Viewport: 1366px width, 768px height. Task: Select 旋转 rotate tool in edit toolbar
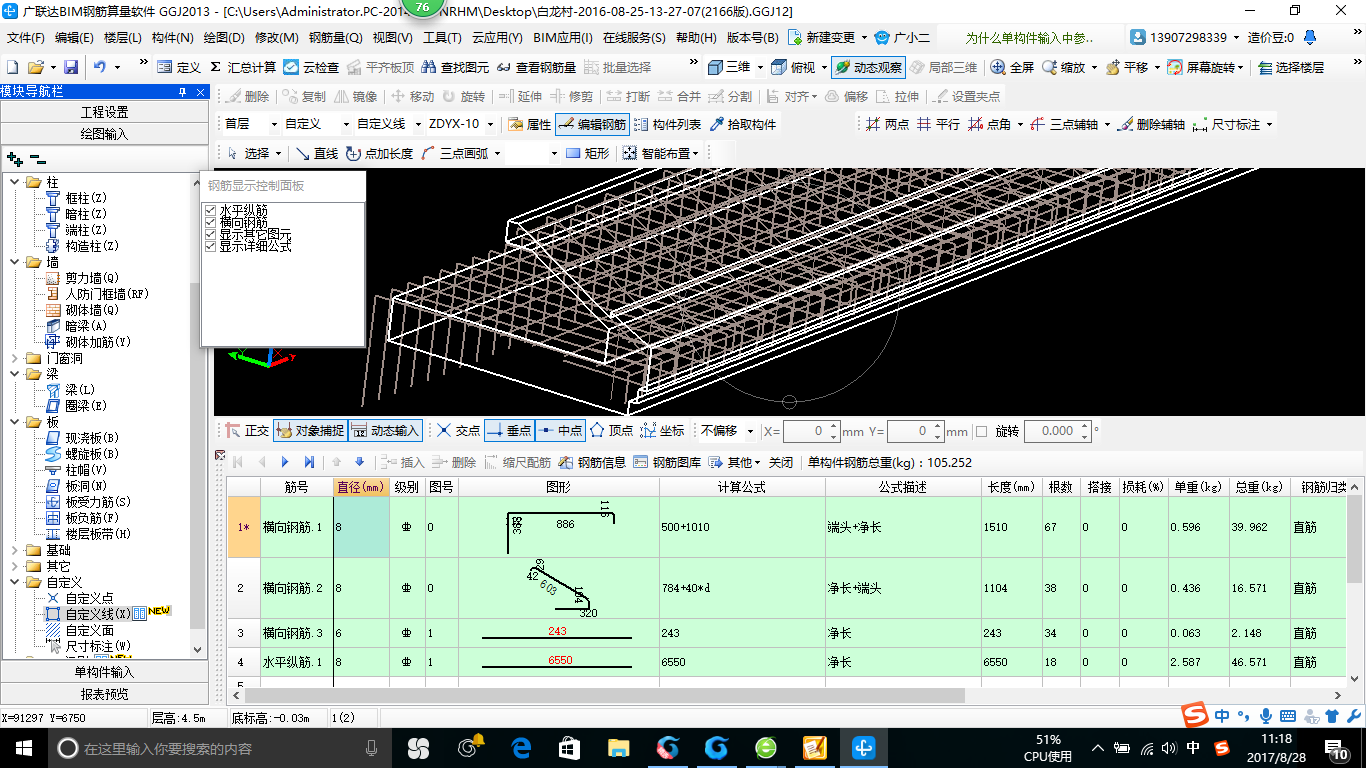(x=463, y=96)
